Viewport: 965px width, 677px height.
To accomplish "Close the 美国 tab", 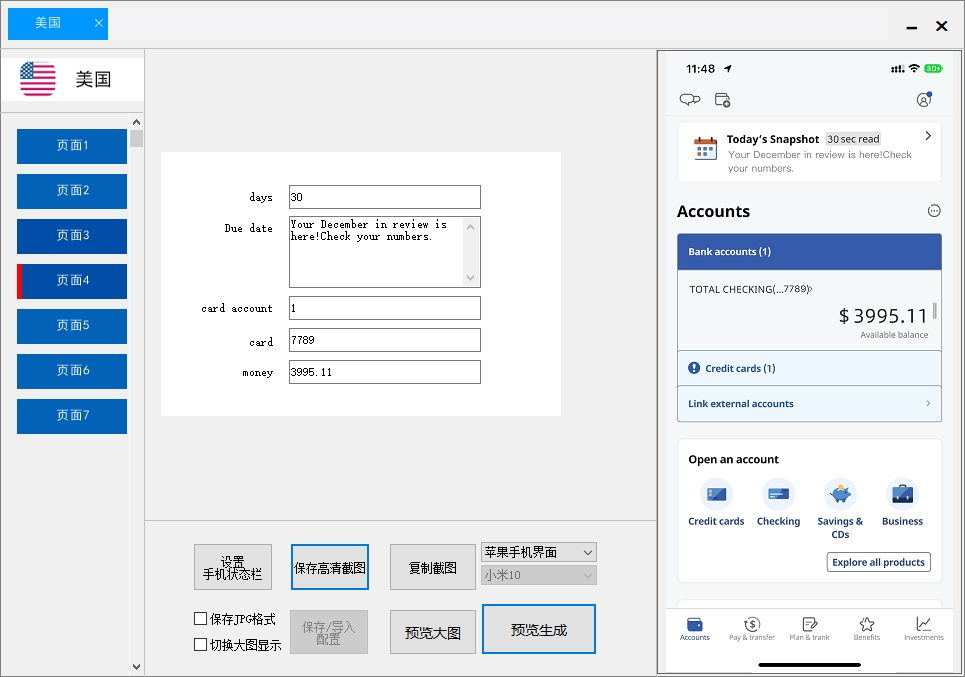I will [x=98, y=23].
